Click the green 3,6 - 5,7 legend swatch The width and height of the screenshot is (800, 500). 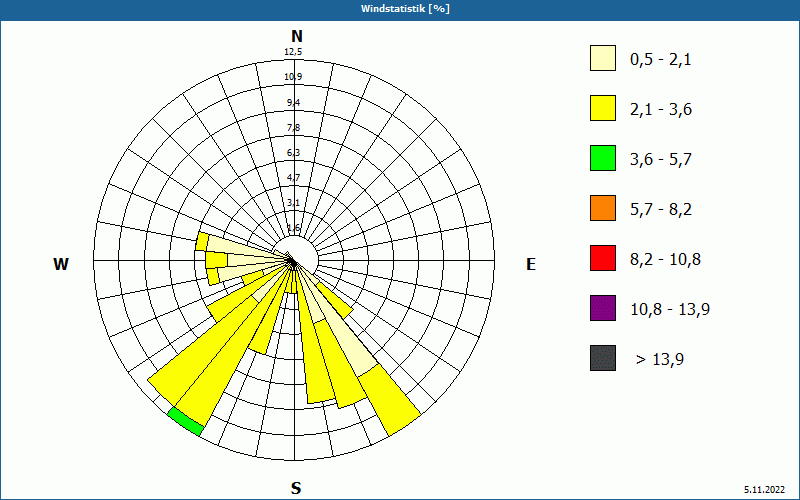point(603,158)
